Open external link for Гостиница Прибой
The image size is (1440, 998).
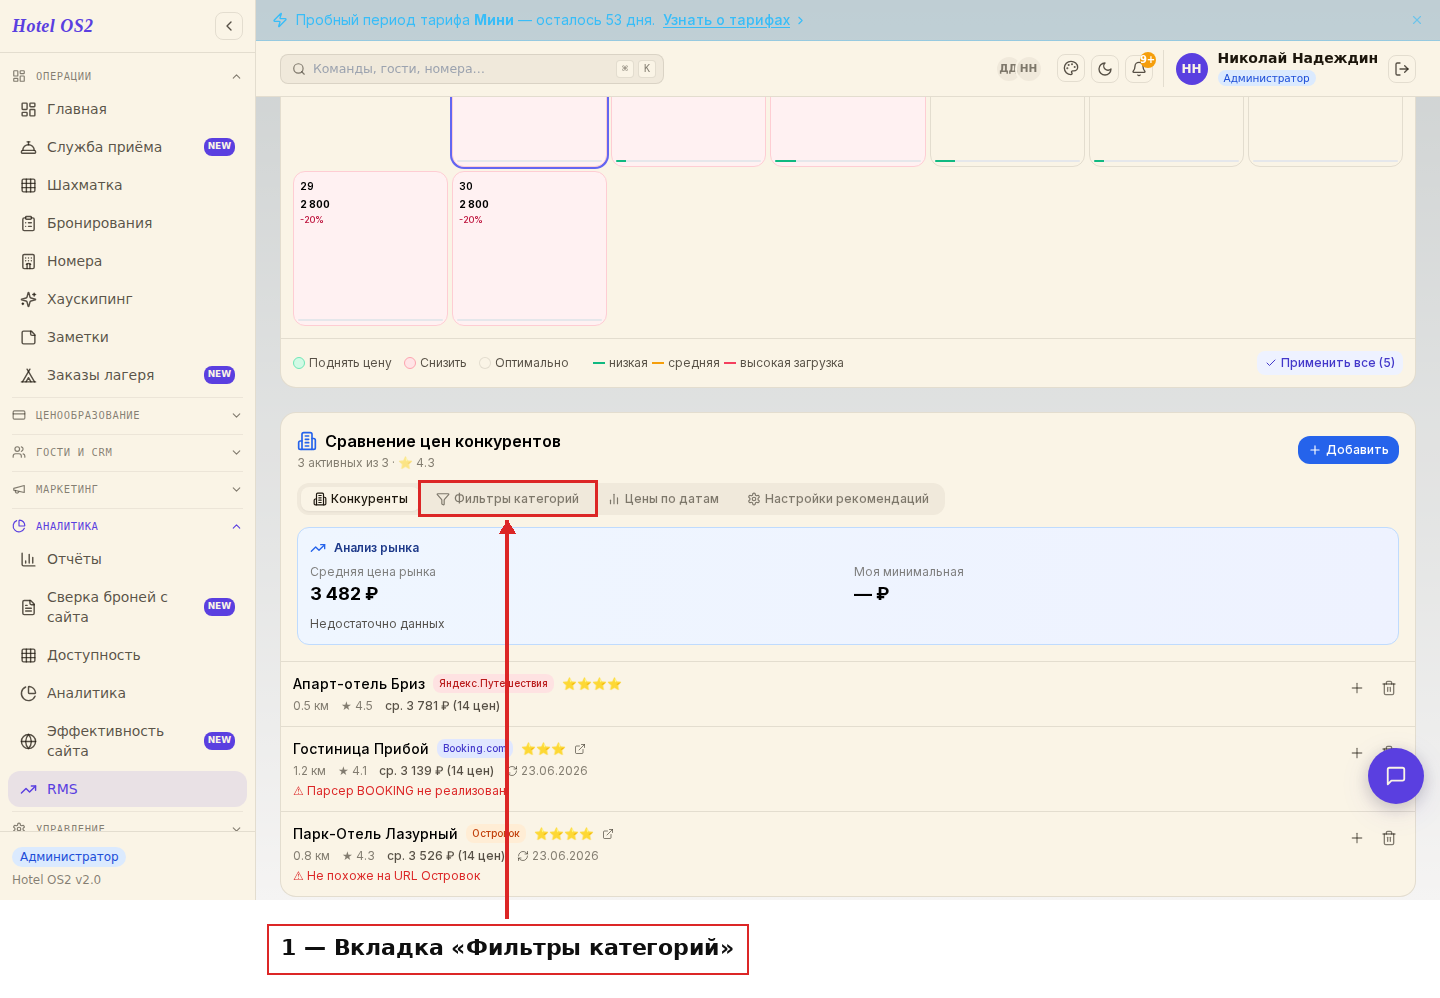coord(580,749)
